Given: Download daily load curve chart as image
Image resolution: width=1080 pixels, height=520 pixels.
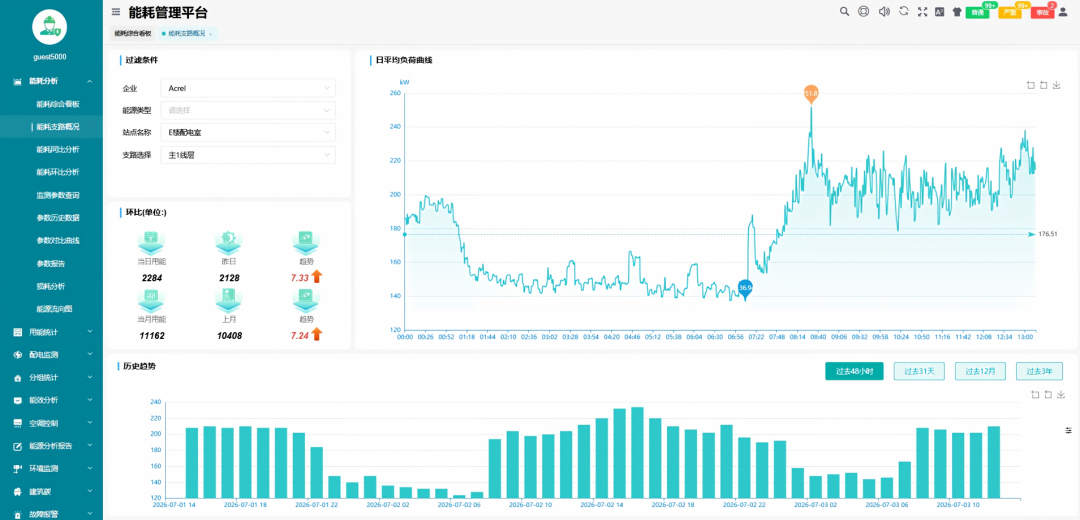Looking at the screenshot, I should pyautogui.click(x=1057, y=85).
